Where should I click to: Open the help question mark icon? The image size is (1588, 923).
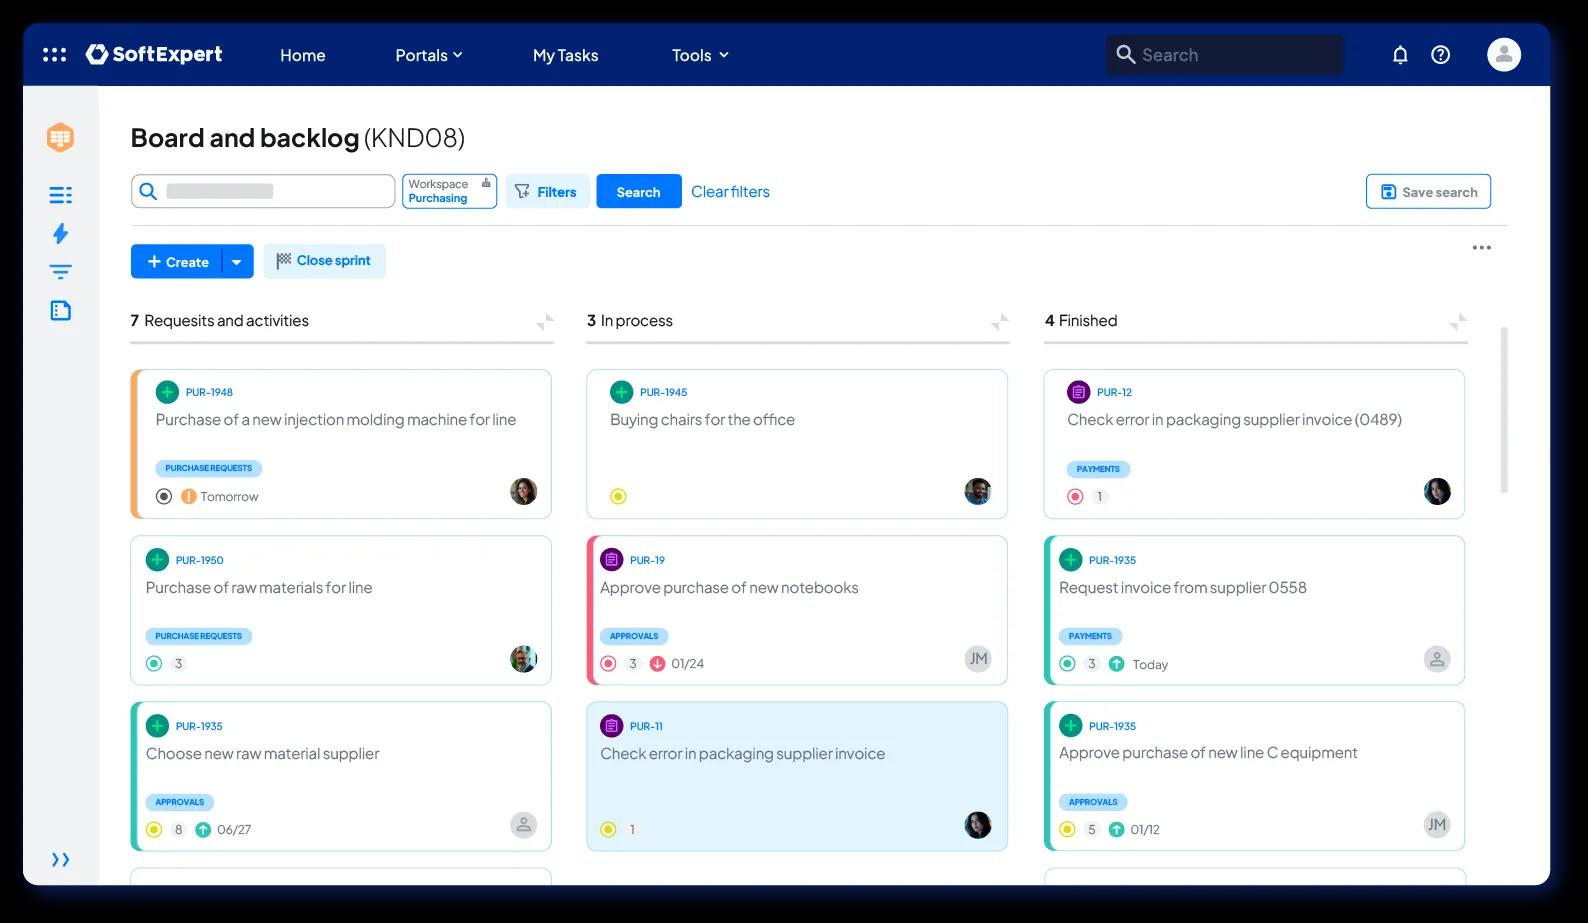tap(1440, 55)
